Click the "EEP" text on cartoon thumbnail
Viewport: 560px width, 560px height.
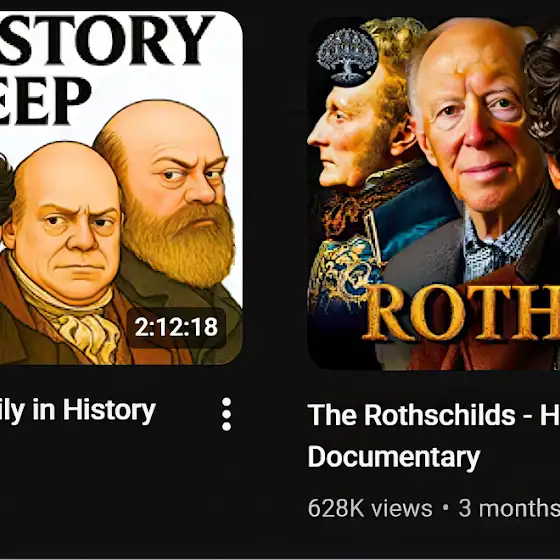pos(45,101)
